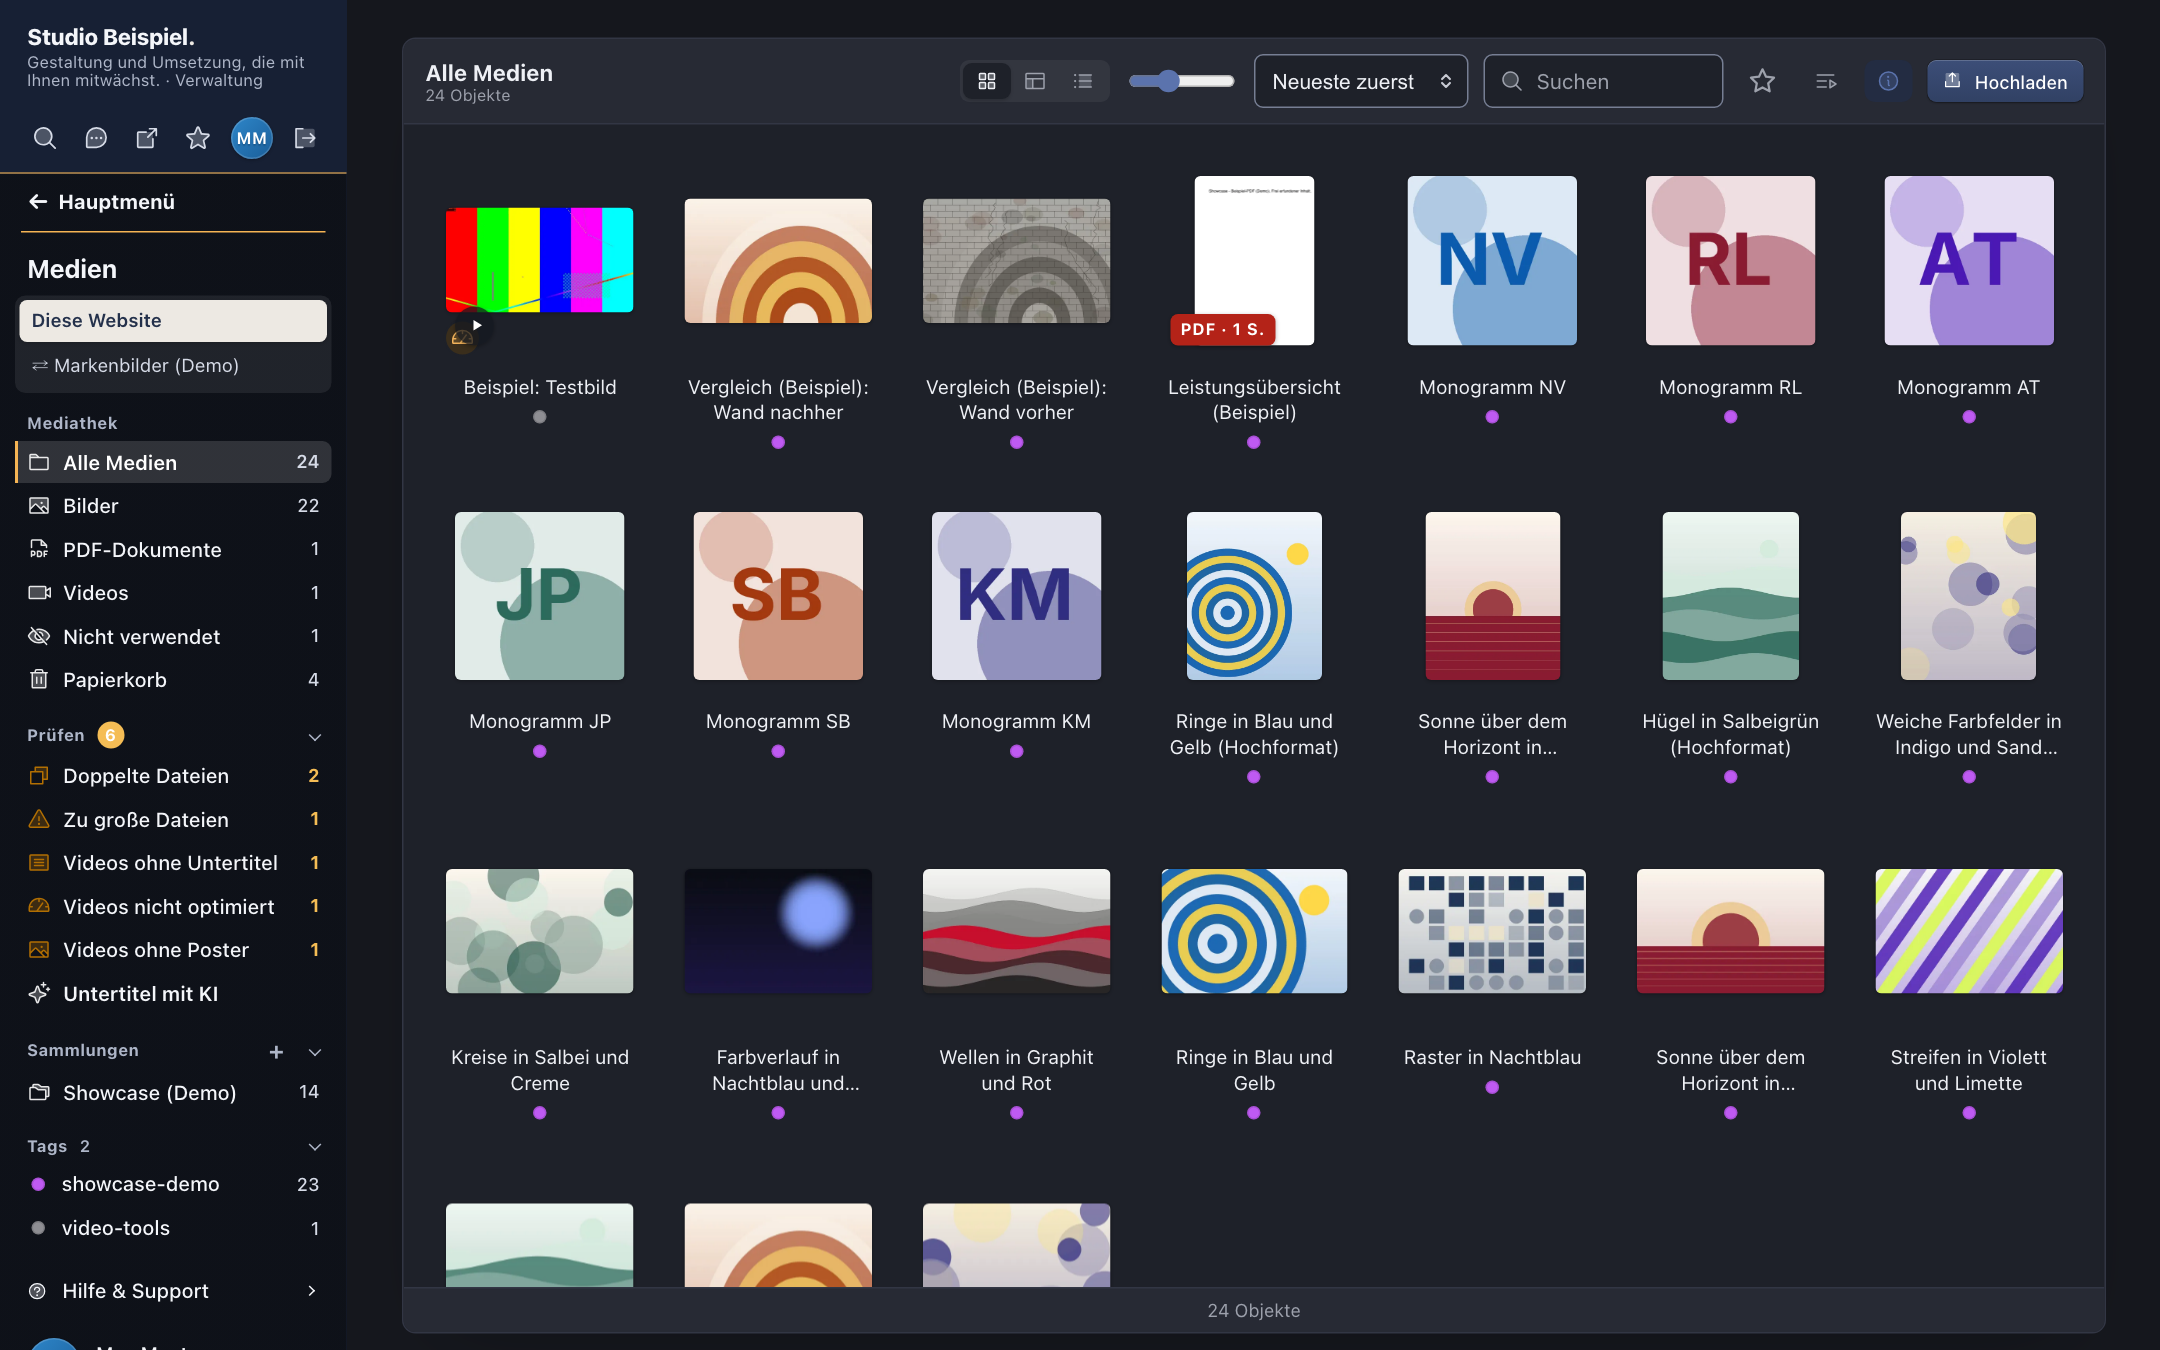Expand Hilfe & Support menu
The width and height of the screenshot is (2160, 1350).
click(173, 1291)
